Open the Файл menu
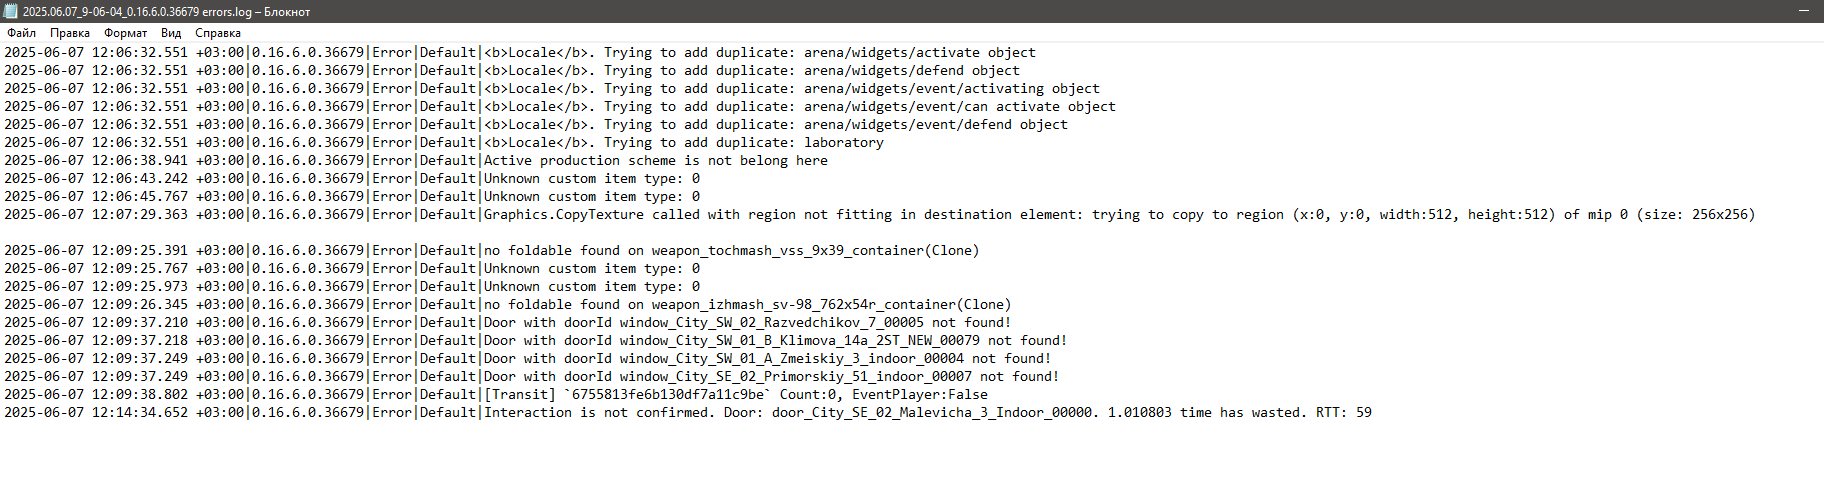 (21, 33)
